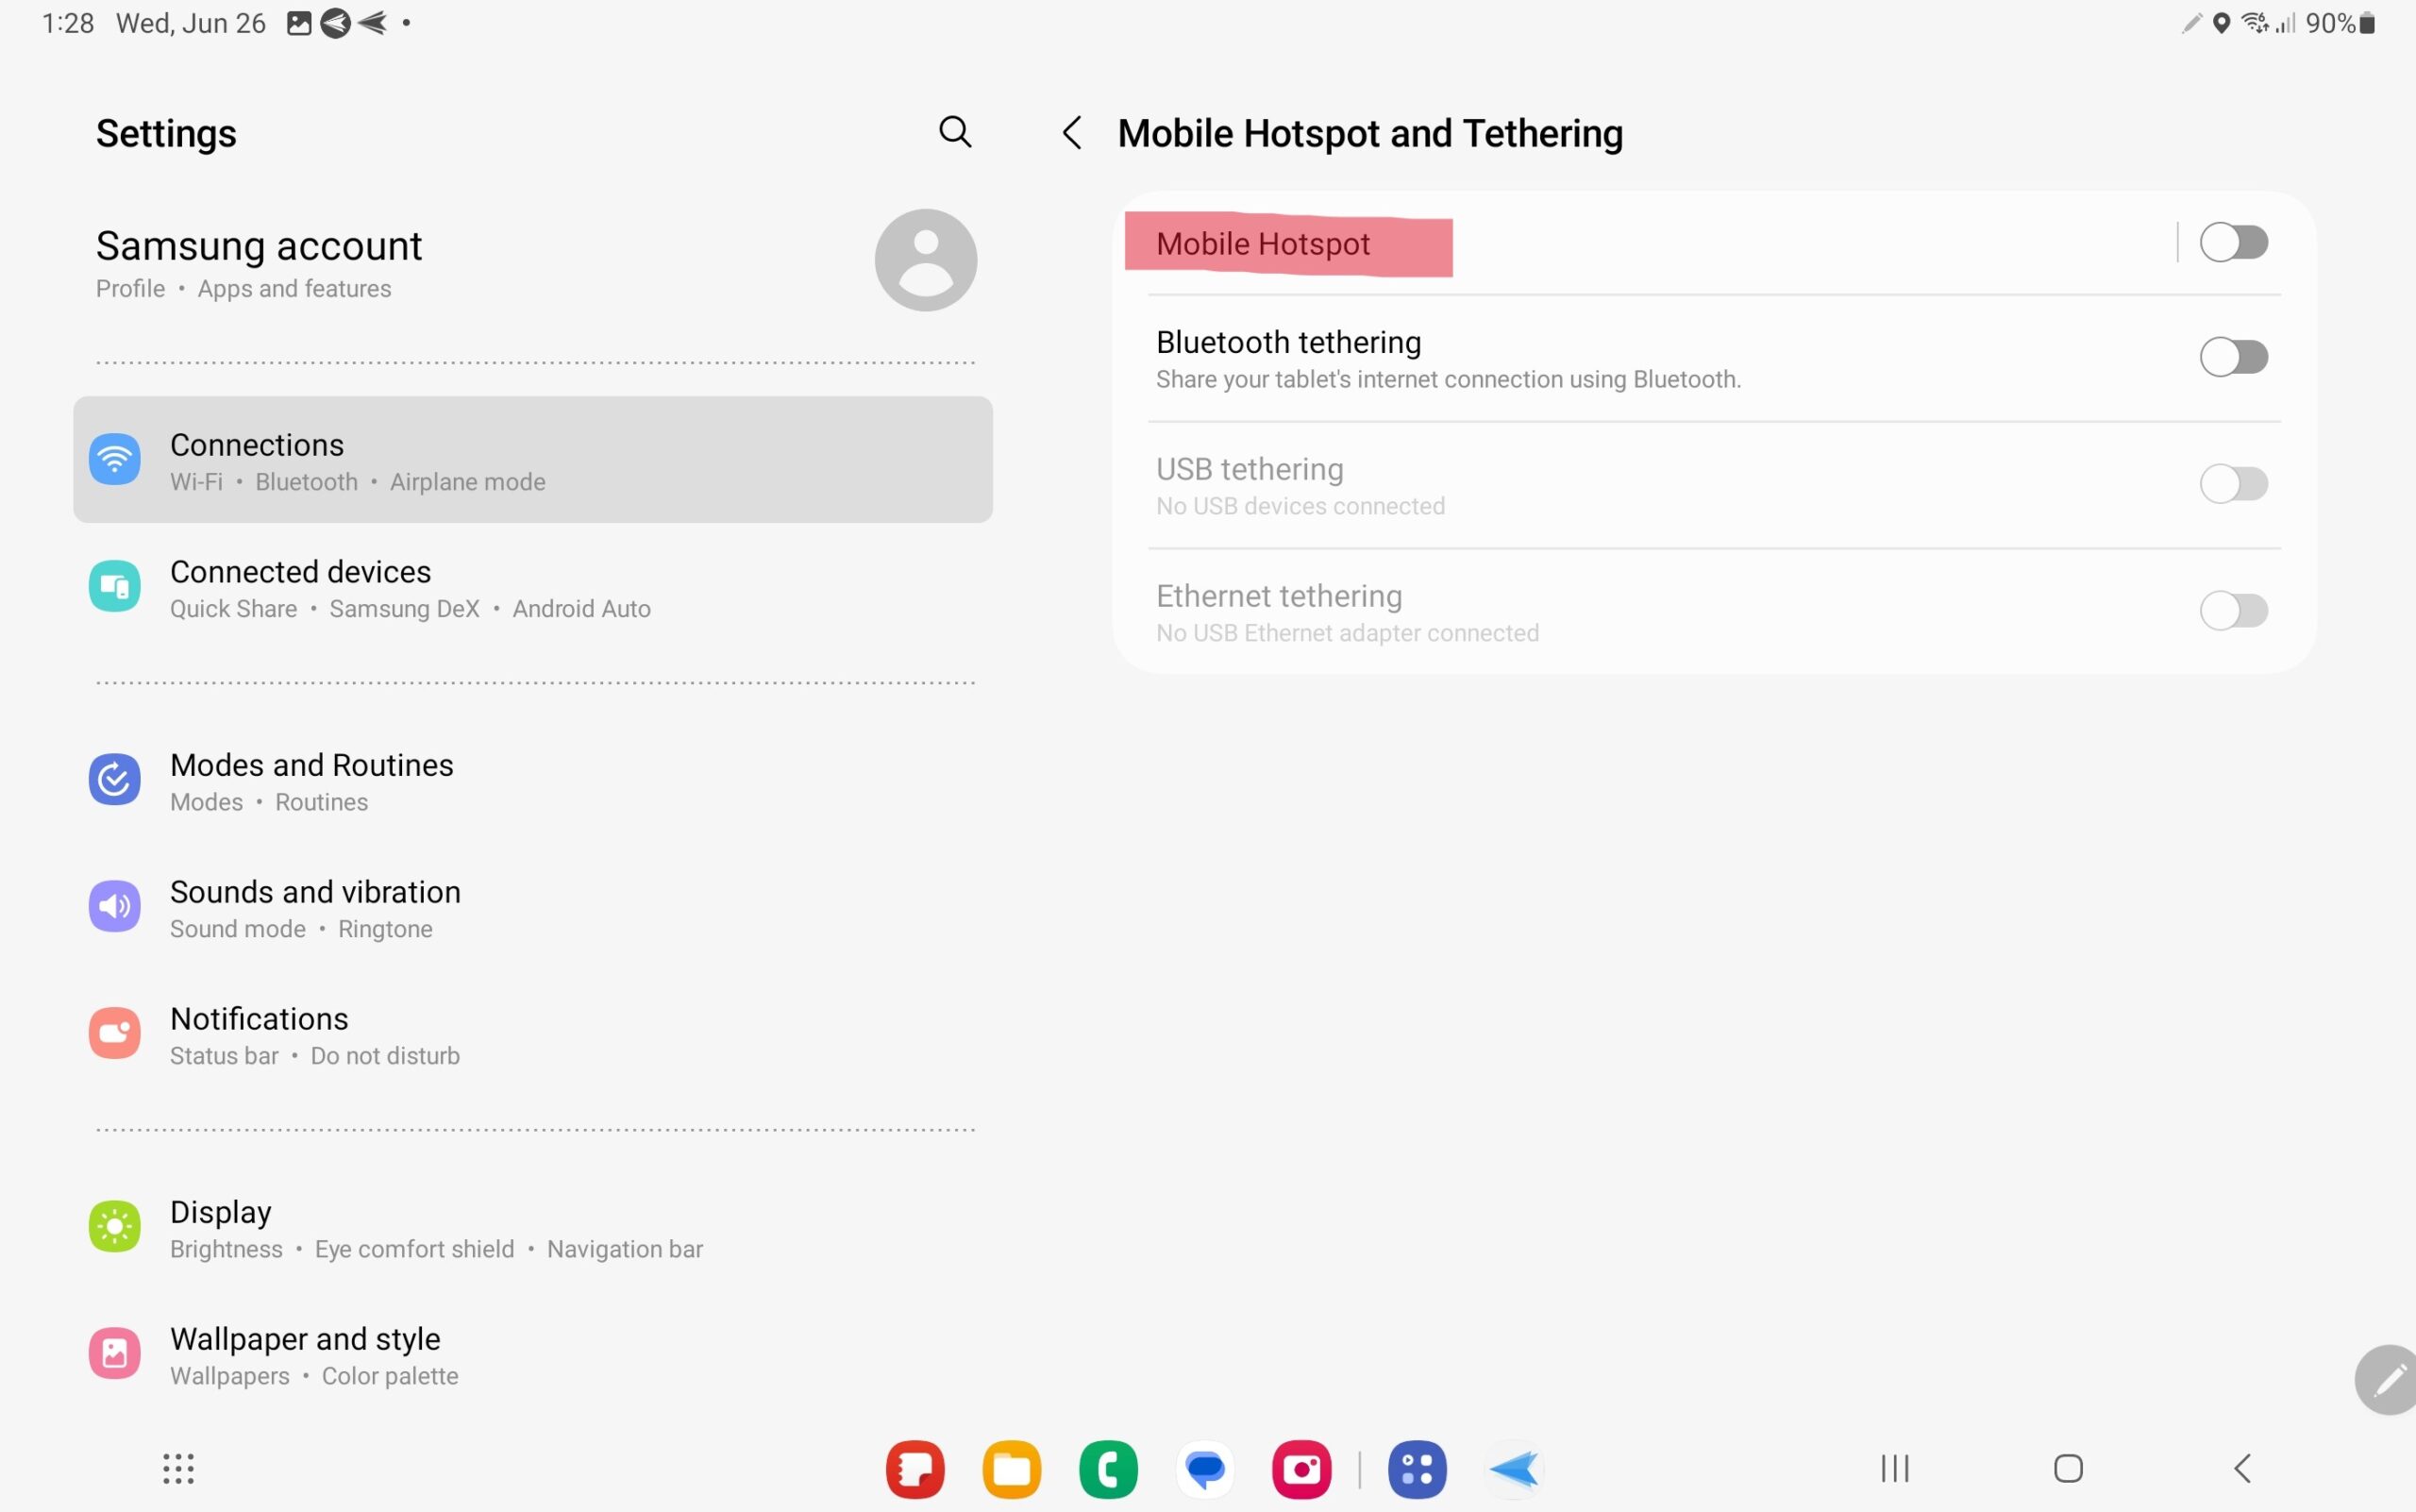Toggle Ethernet tethering switch

2235,611
